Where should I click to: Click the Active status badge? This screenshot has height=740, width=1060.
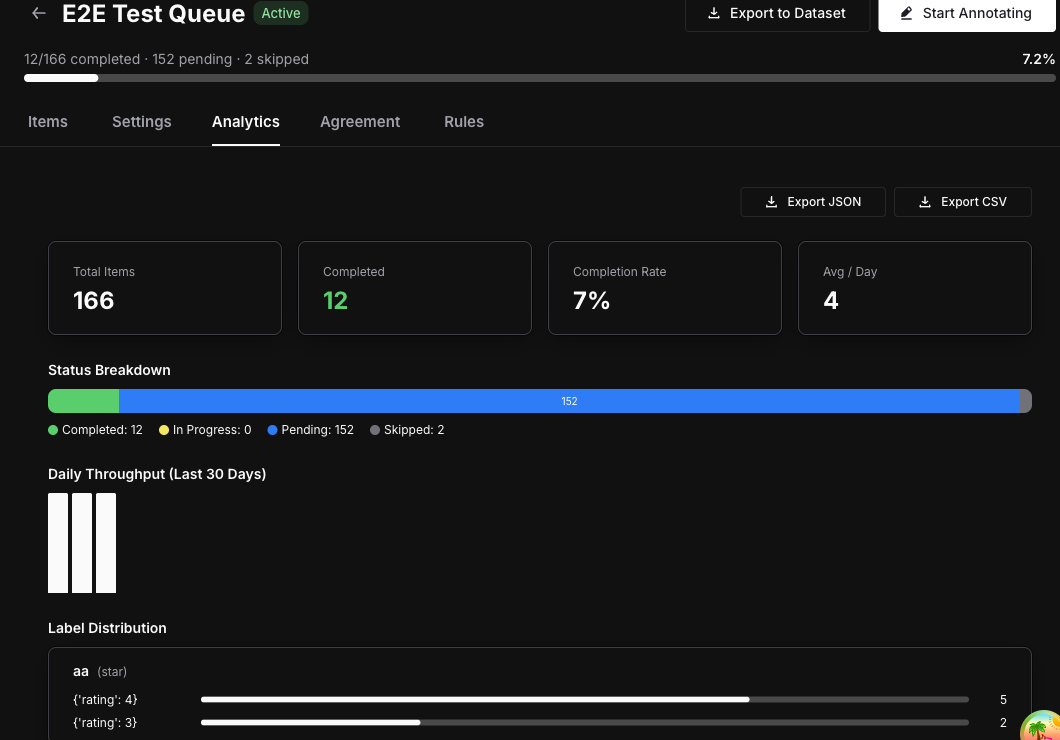tap(281, 13)
